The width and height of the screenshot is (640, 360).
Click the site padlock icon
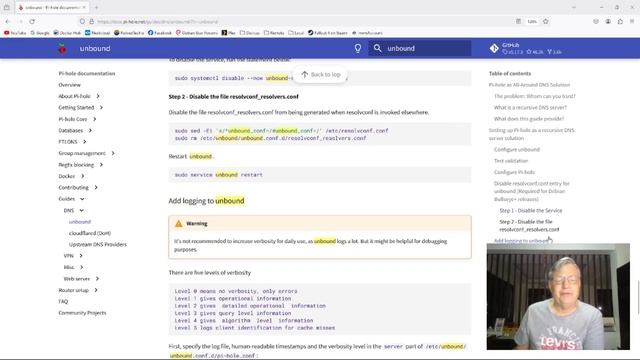pos(91,21)
